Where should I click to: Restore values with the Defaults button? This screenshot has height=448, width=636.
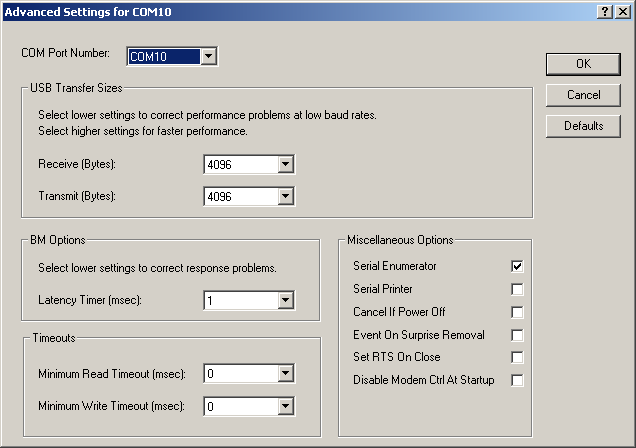[x=583, y=126]
